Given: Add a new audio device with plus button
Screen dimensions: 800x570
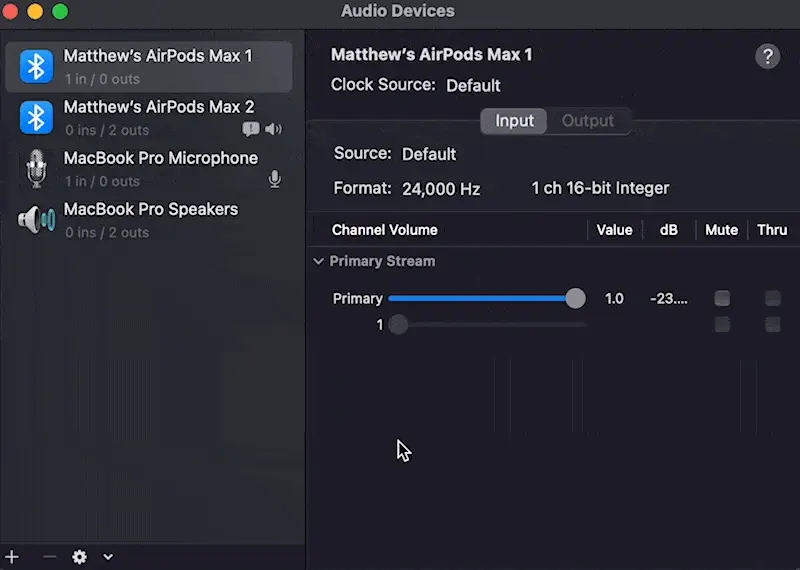Looking at the screenshot, I should [x=12, y=557].
